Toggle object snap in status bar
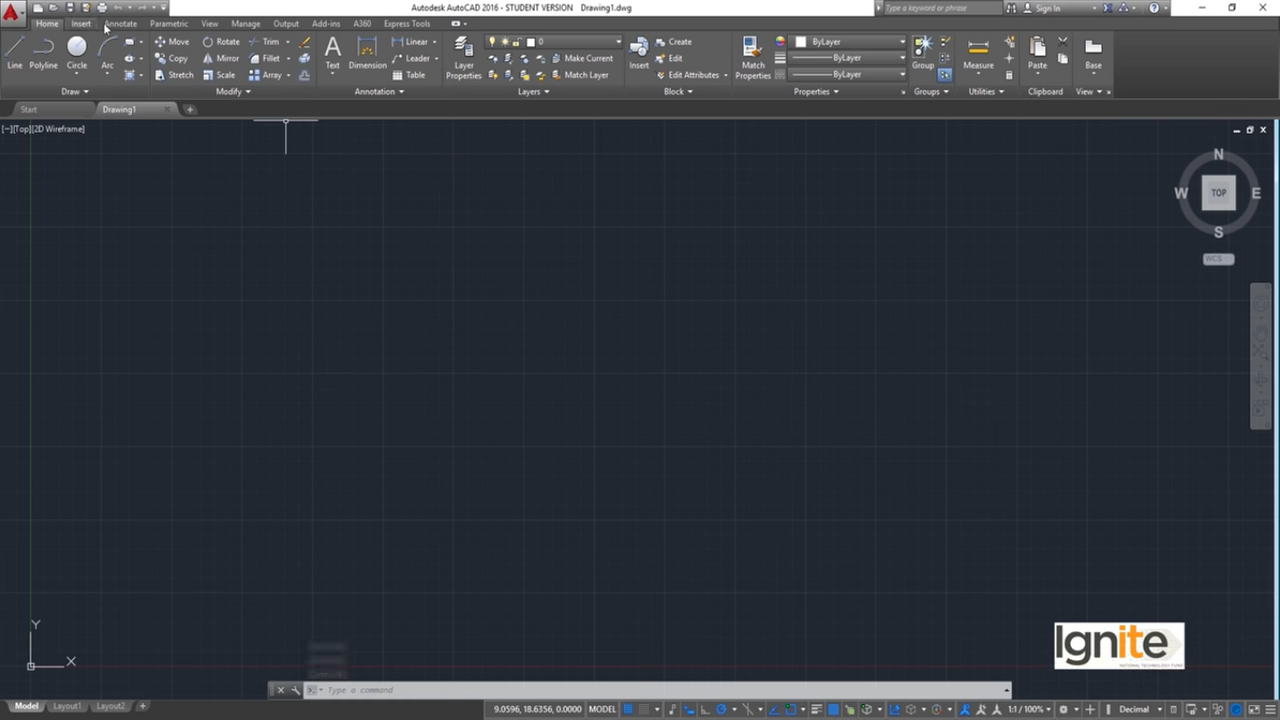The width and height of the screenshot is (1280, 720). coord(790,709)
